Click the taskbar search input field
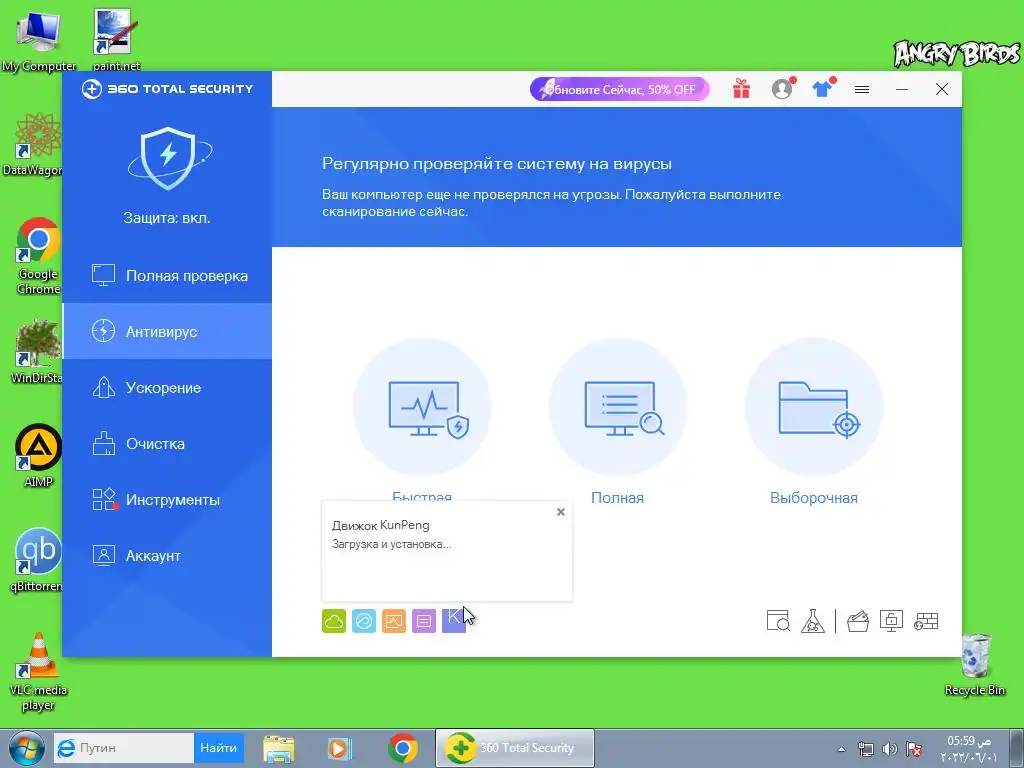 pos(123,748)
